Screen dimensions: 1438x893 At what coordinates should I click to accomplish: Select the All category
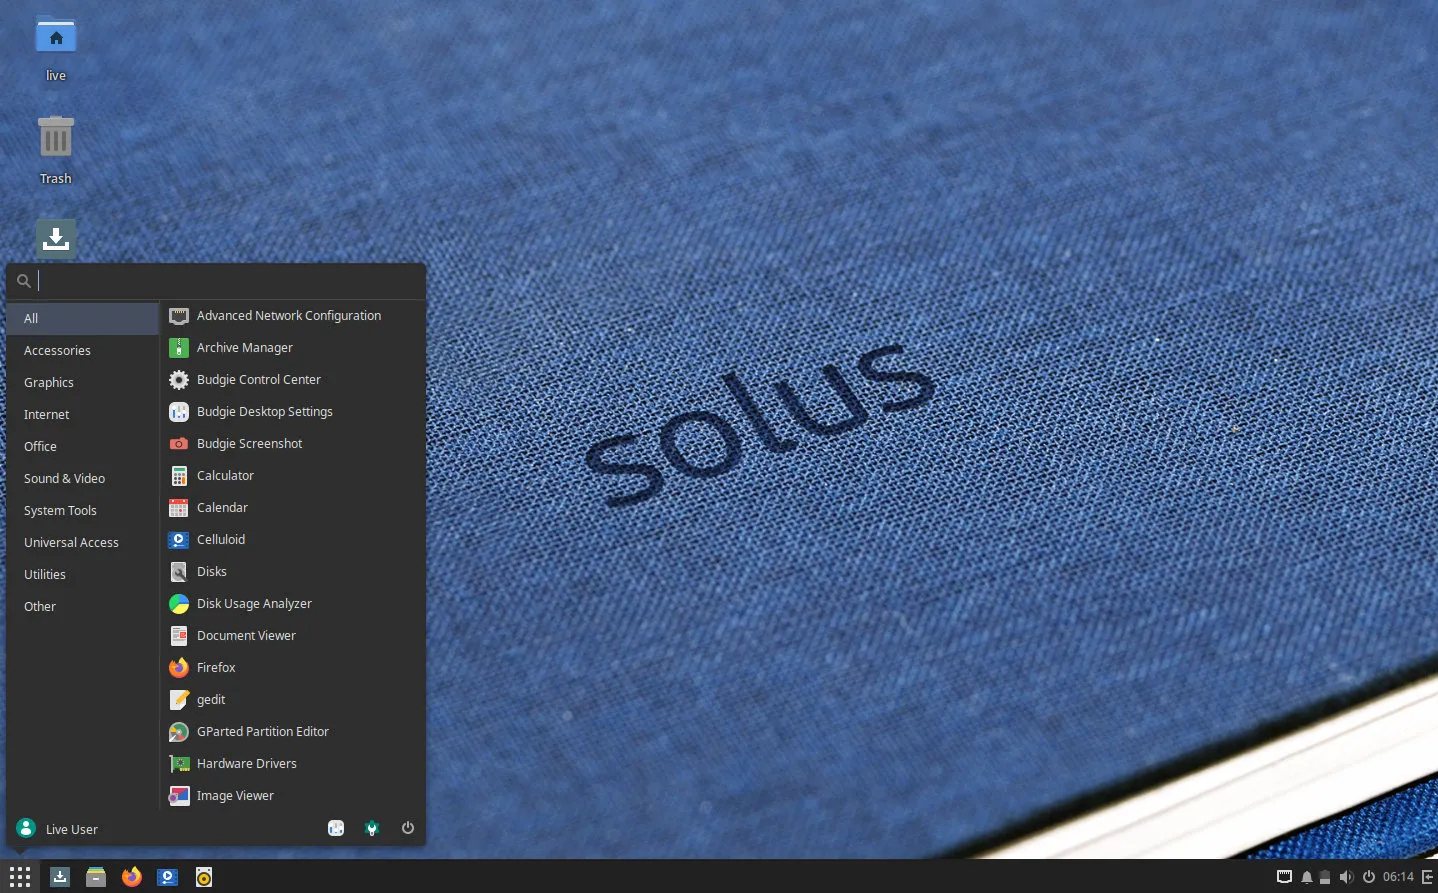(x=83, y=318)
